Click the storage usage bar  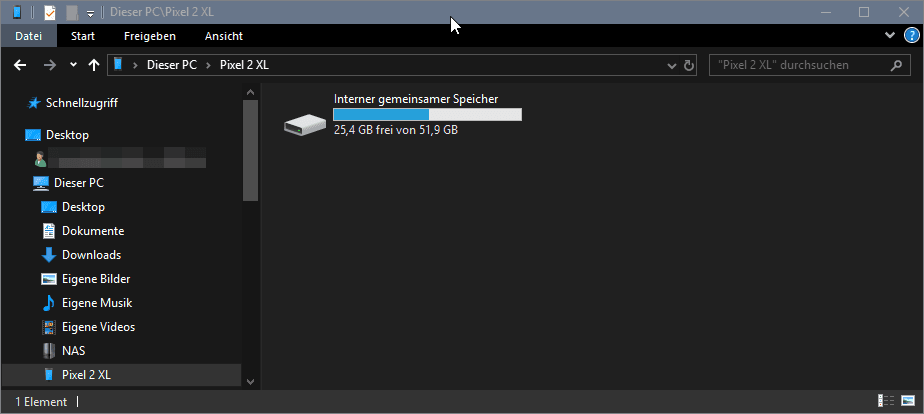click(427, 114)
